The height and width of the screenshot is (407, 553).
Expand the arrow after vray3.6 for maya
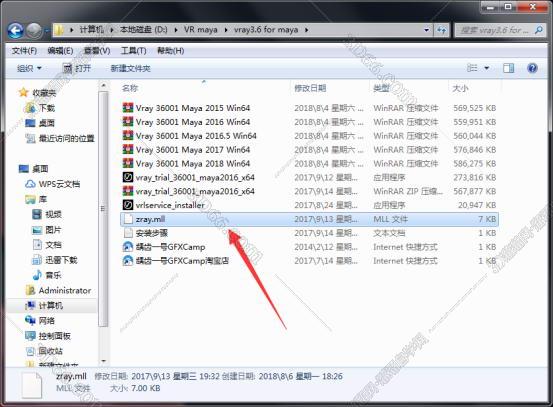(x=306, y=30)
